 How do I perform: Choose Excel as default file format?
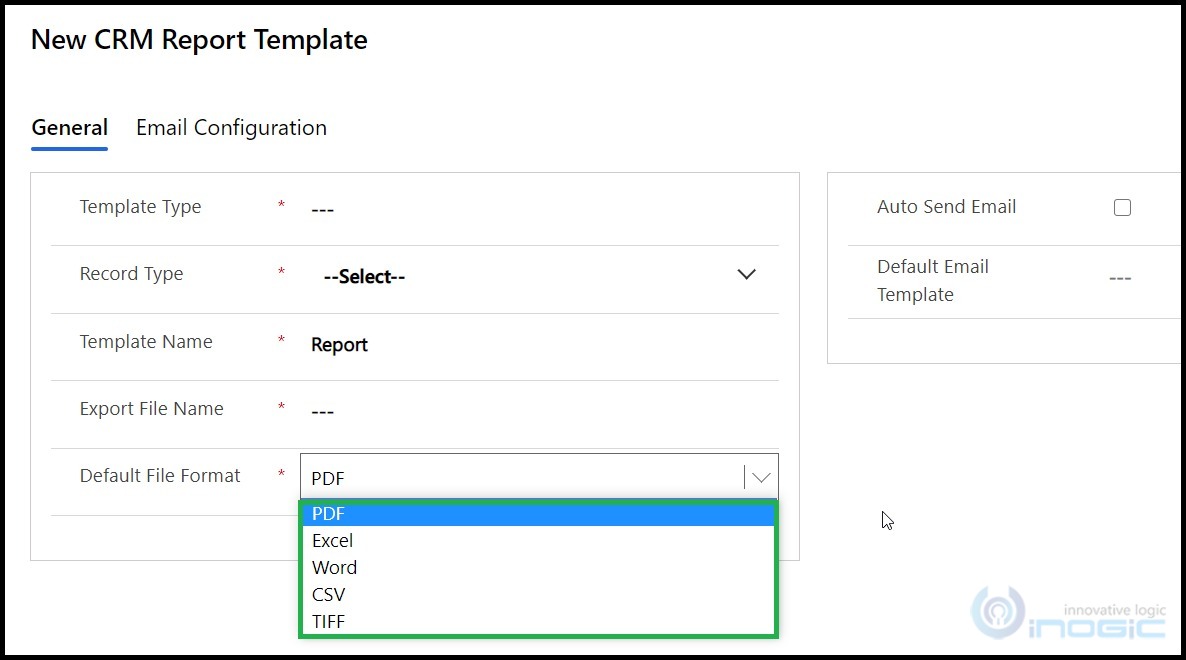539,541
